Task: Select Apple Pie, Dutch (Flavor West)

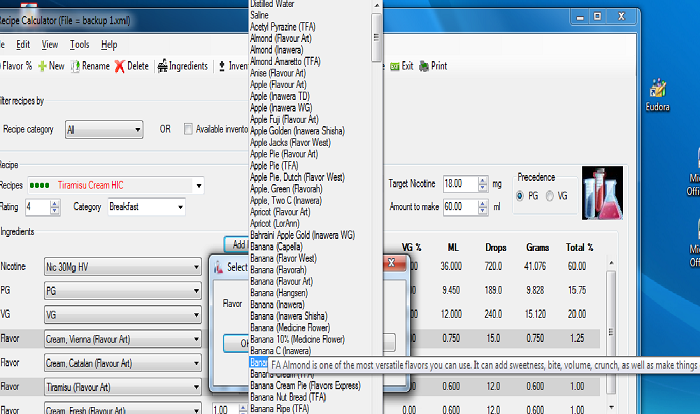Action: 297,178
